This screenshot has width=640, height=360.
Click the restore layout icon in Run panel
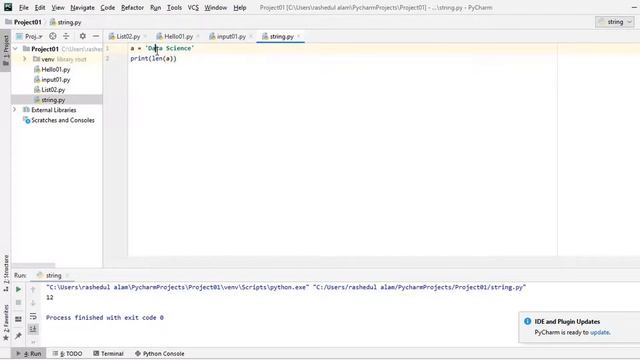click(18, 319)
